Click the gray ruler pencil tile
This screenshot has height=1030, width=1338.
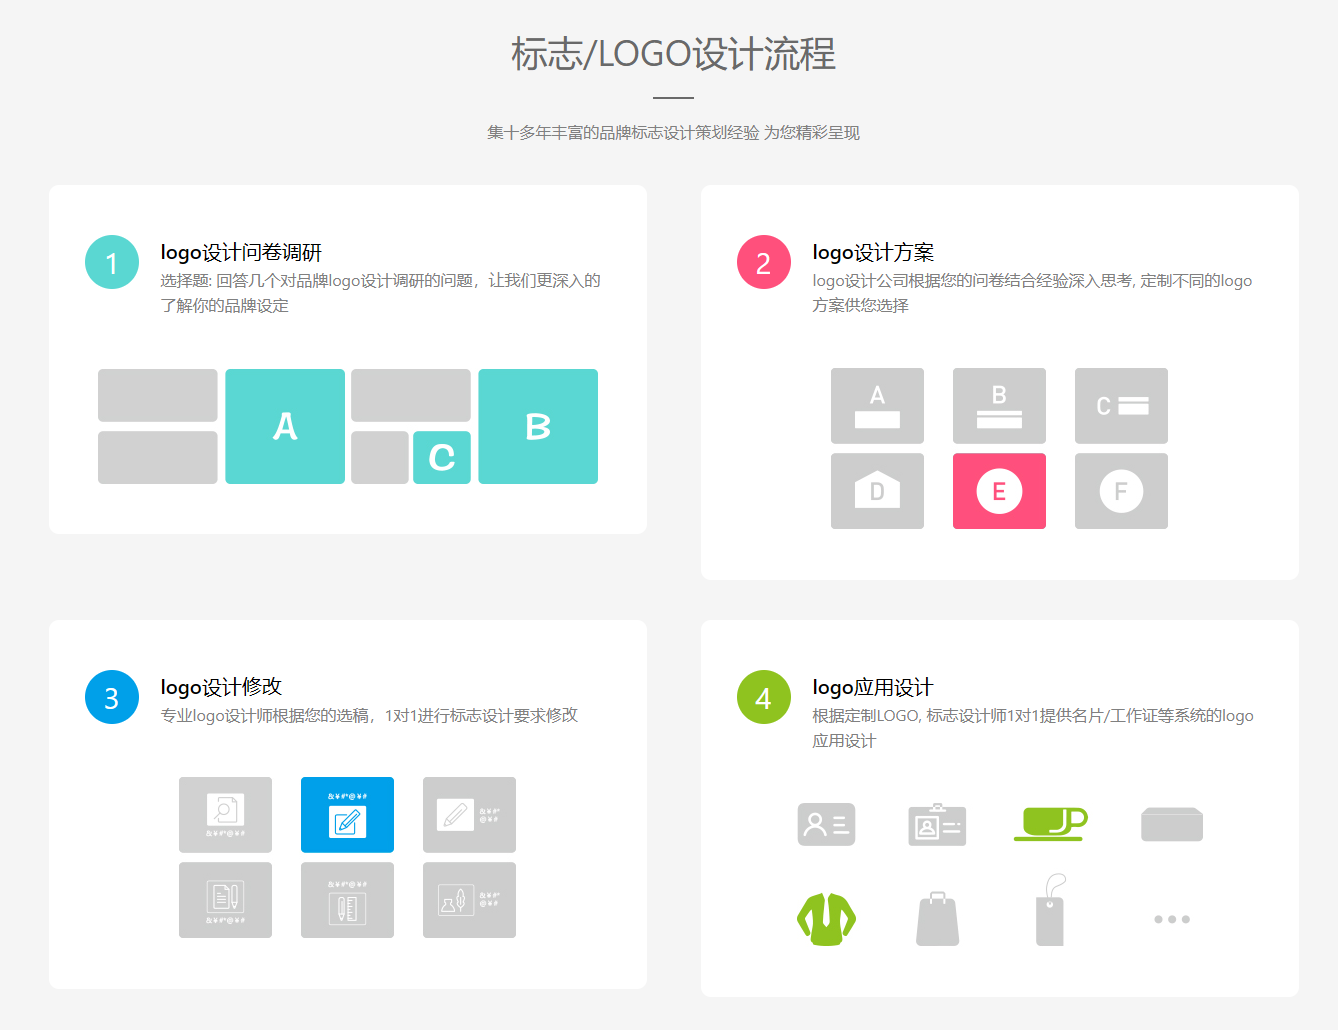(x=347, y=900)
